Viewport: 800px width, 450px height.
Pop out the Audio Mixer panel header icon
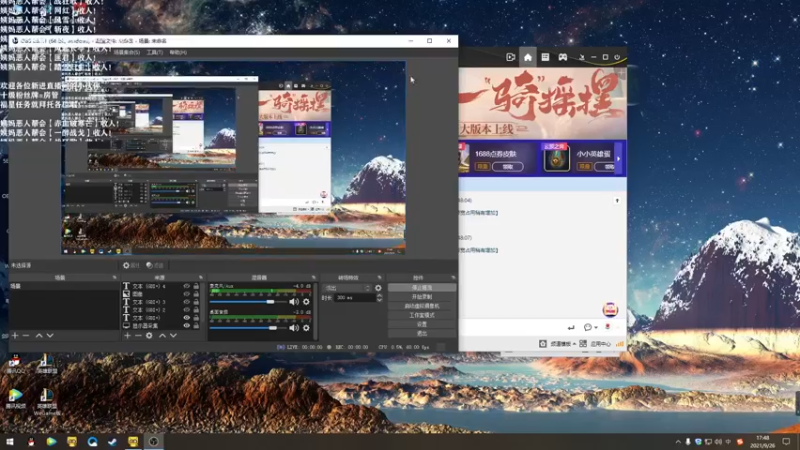(x=313, y=277)
